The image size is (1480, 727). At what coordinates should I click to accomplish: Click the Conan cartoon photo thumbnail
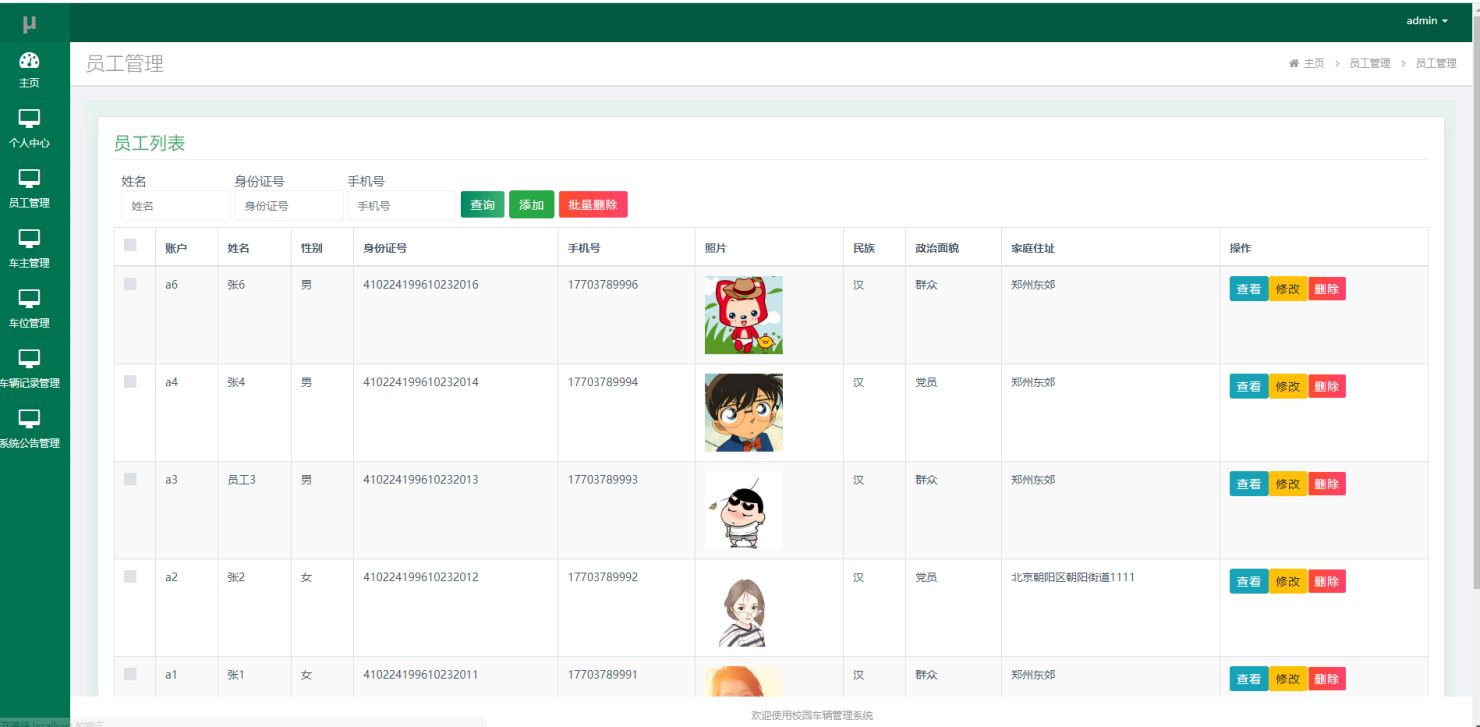click(x=744, y=412)
